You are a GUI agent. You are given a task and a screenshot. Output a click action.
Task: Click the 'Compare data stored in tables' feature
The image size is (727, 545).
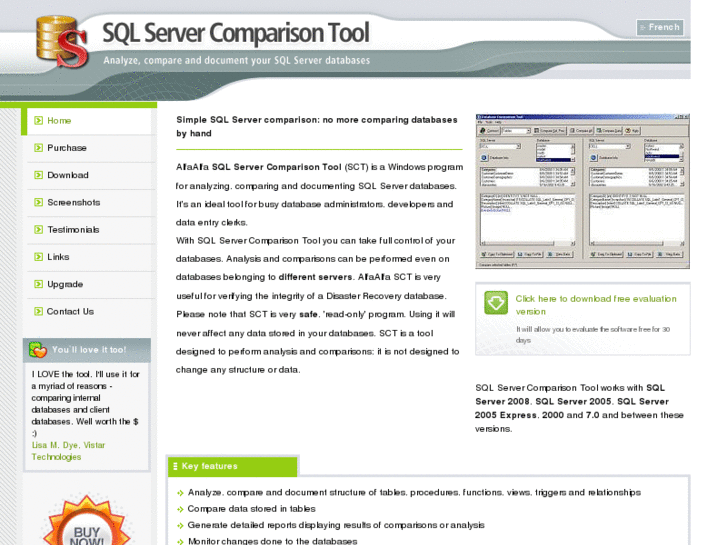click(x=251, y=509)
